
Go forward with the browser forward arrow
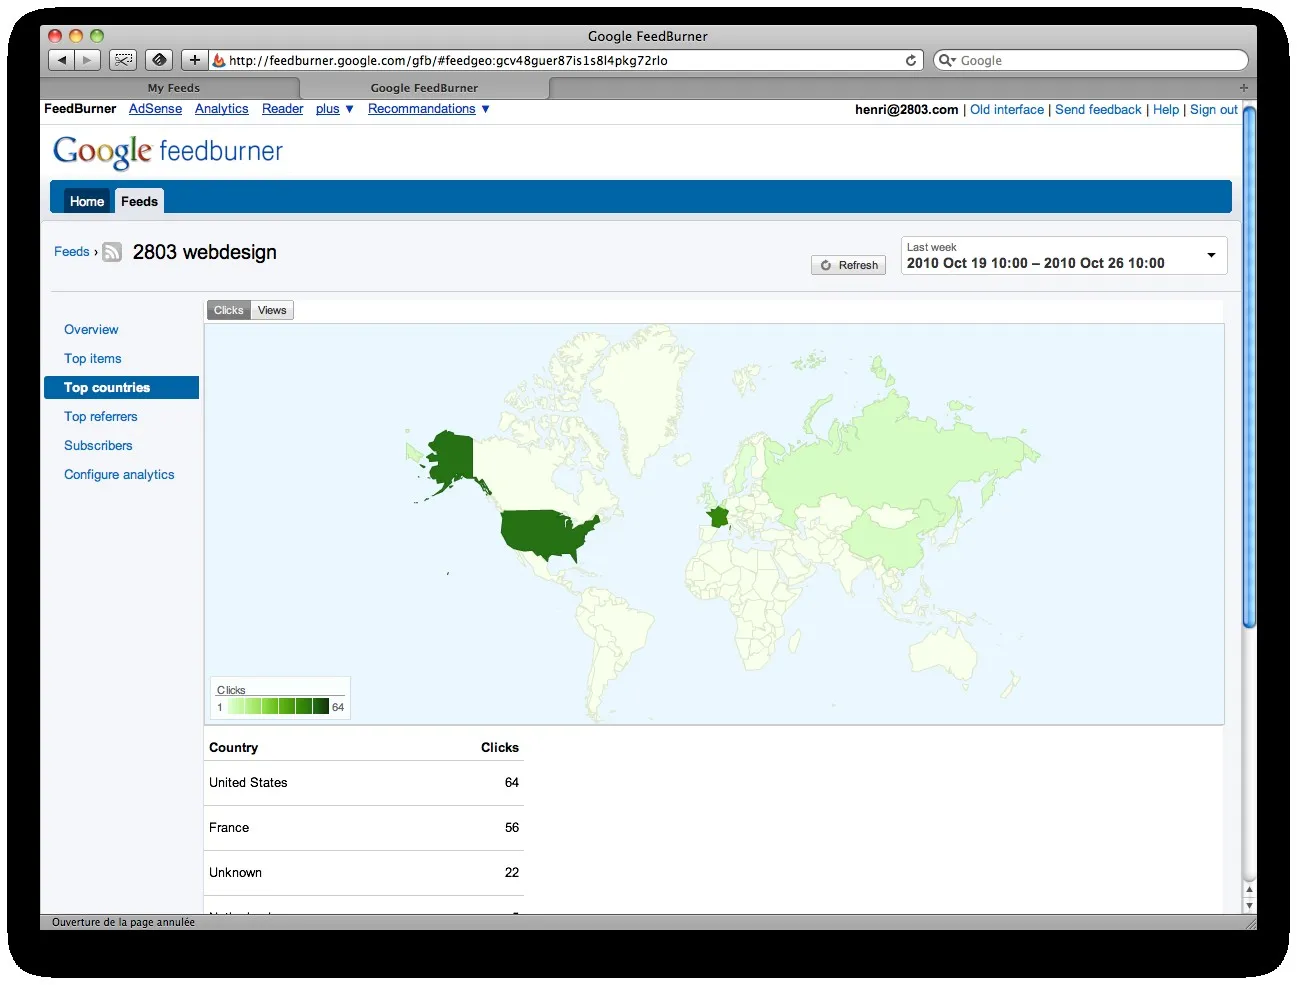tap(88, 60)
